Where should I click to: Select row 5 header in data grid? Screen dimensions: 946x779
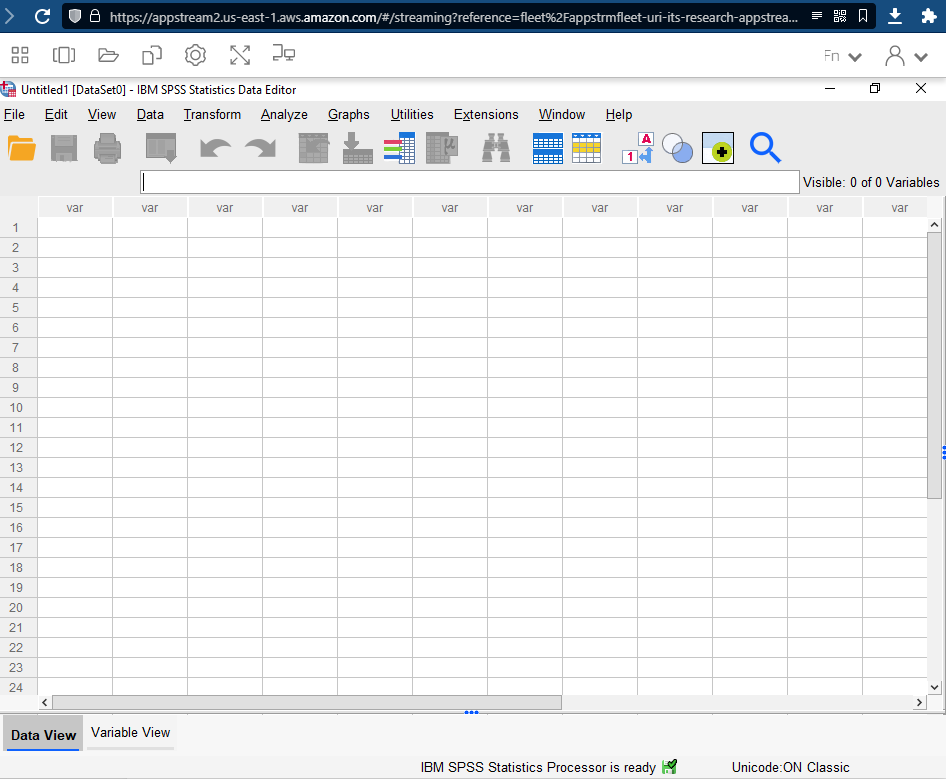click(17, 307)
